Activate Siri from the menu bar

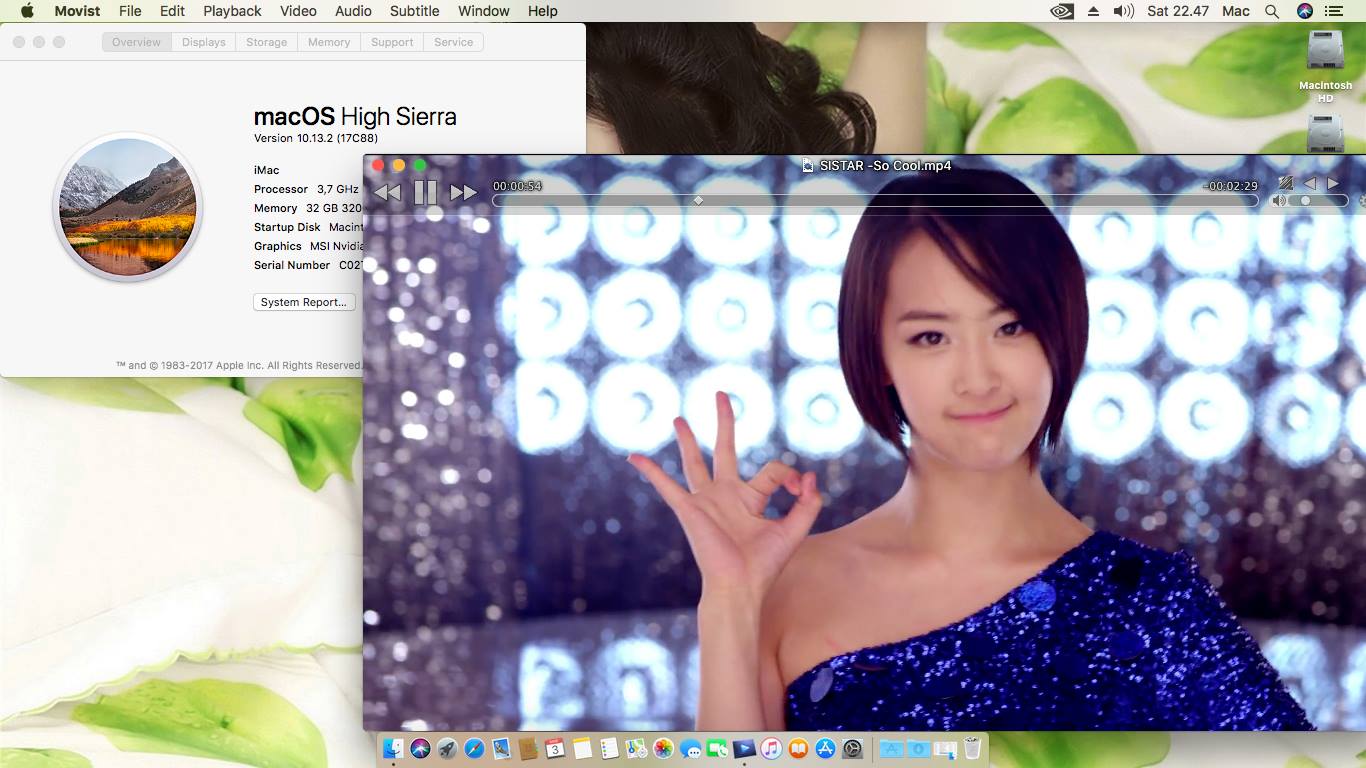click(x=1305, y=11)
